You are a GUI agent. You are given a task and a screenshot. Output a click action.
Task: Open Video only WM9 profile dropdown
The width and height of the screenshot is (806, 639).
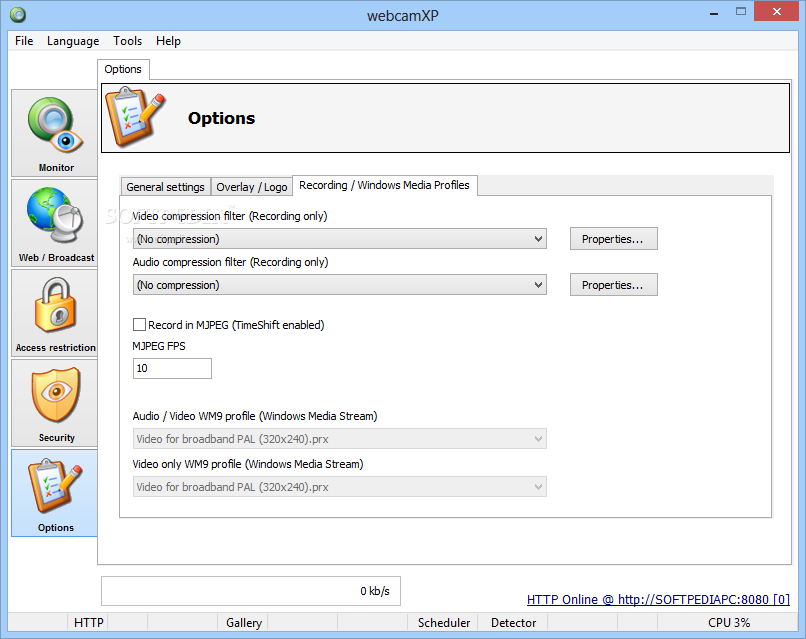(x=339, y=486)
